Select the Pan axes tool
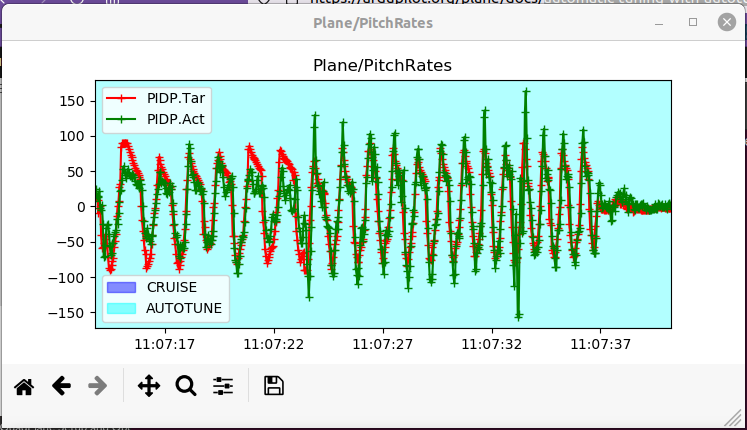Image resolution: width=747 pixels, height=430 pixels. coord(149,386)
